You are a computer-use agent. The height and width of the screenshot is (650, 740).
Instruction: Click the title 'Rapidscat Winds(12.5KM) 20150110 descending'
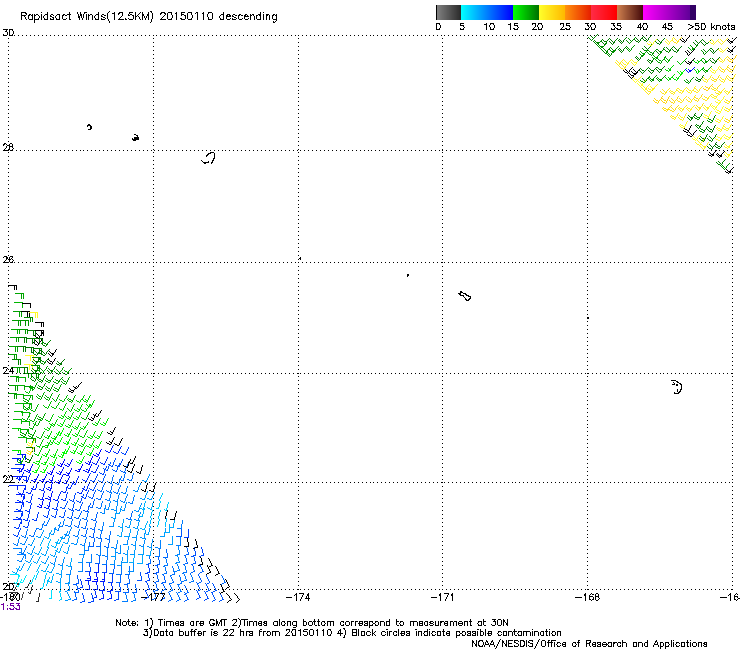pyautogui.click(x=149, y=17)
